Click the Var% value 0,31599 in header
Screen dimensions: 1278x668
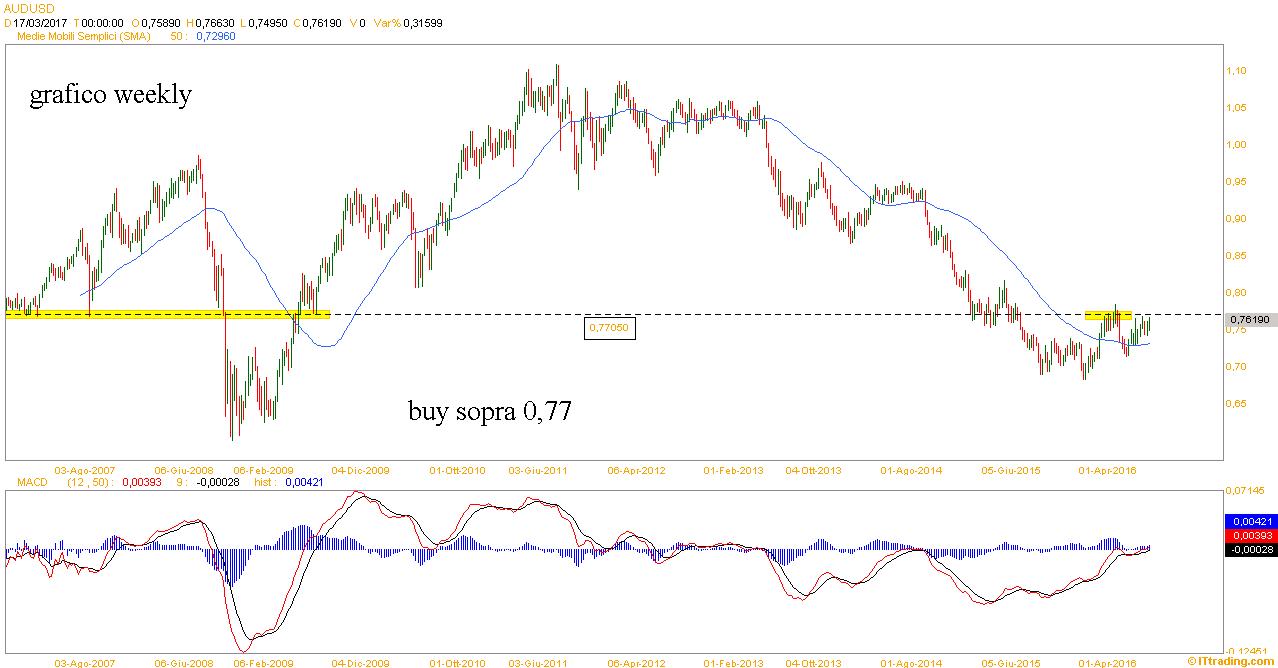420,22
